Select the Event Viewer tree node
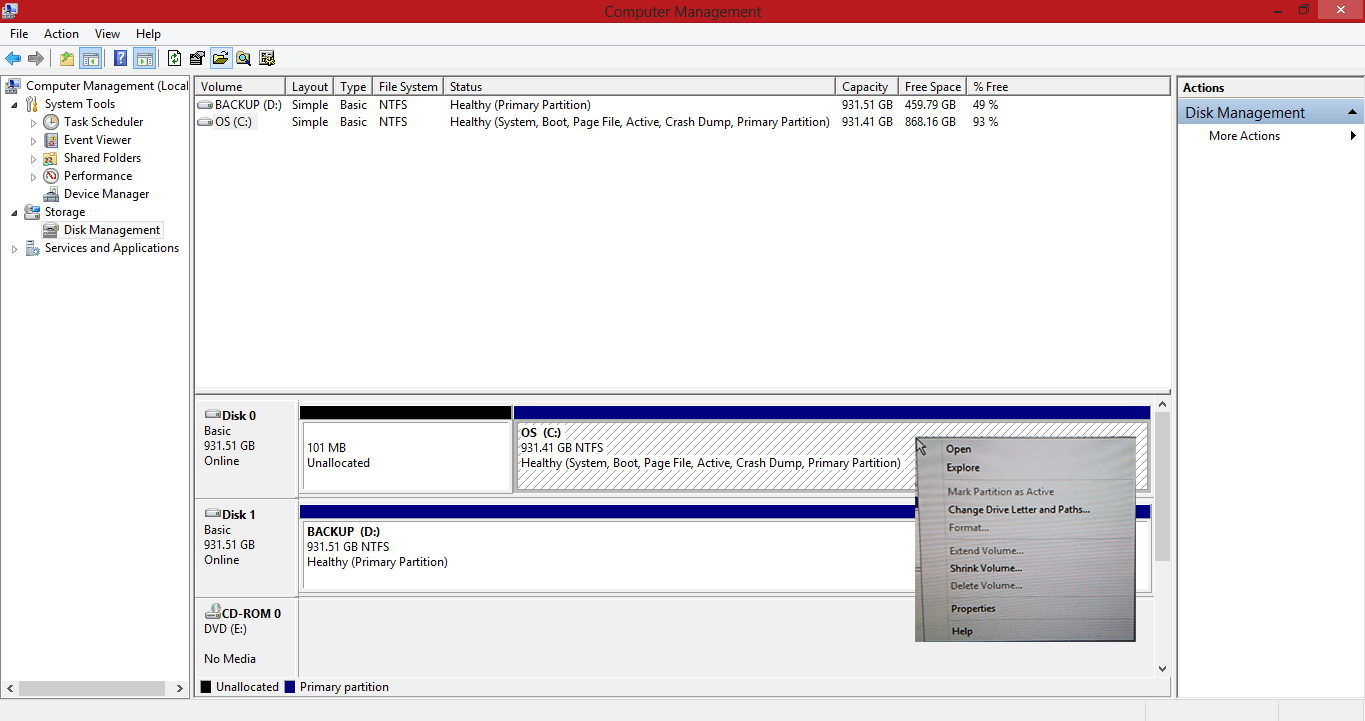This screenshot has height=721, width=1365. [x=97, y=140]
